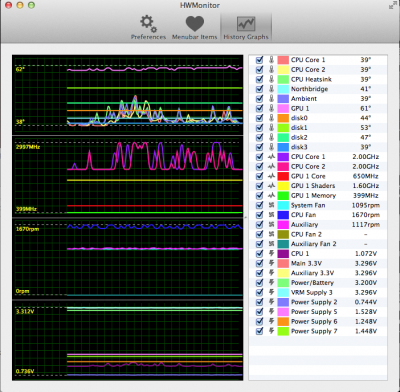Click fan icon beside Auxiliary
The height and width of the screenshot is (392, 400).
272,225
